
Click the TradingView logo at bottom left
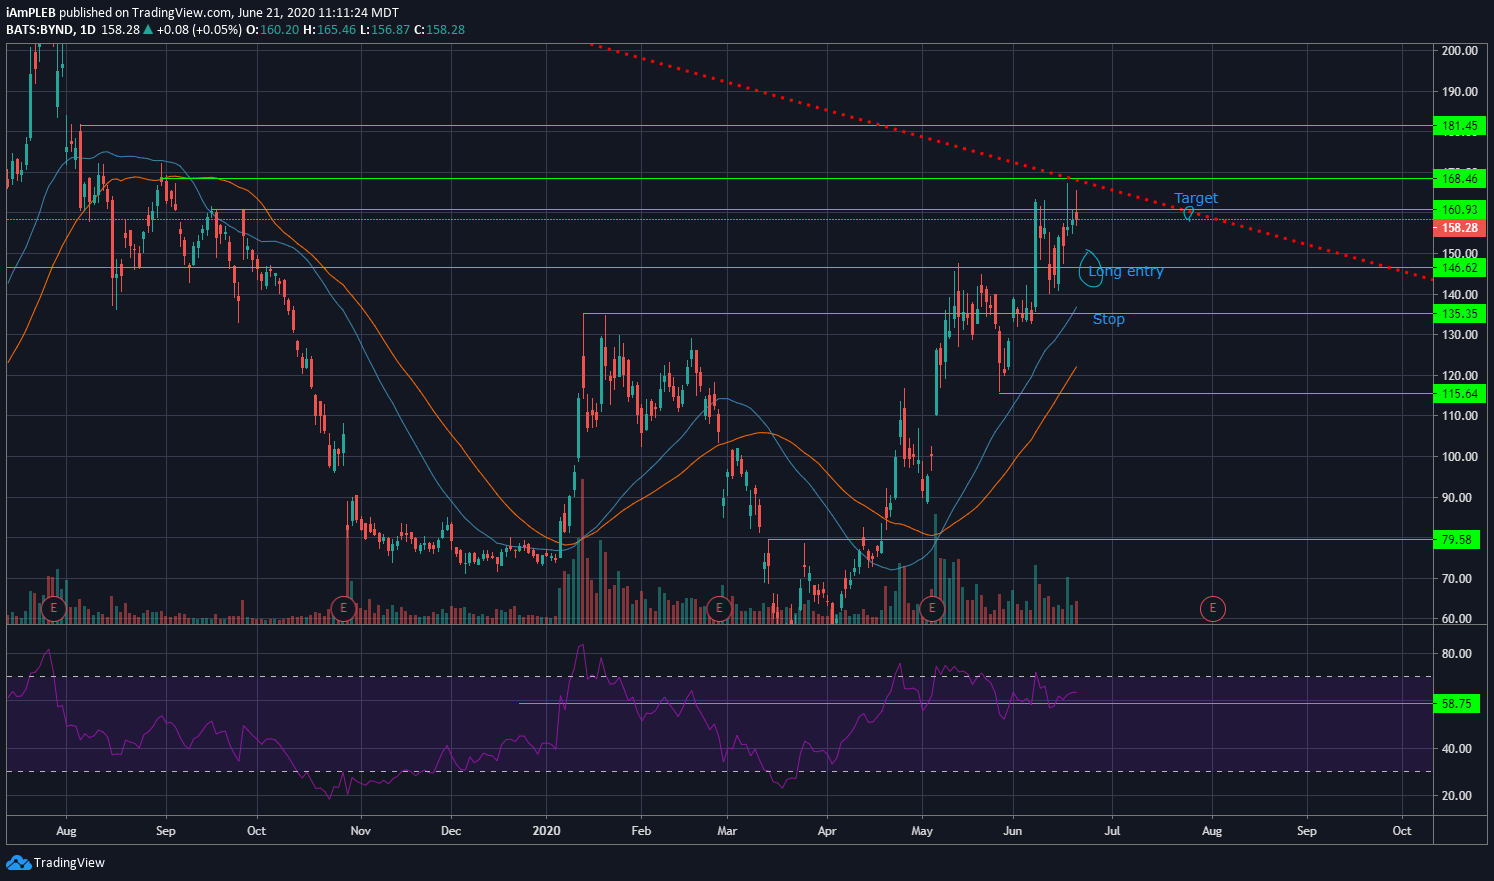56,863
